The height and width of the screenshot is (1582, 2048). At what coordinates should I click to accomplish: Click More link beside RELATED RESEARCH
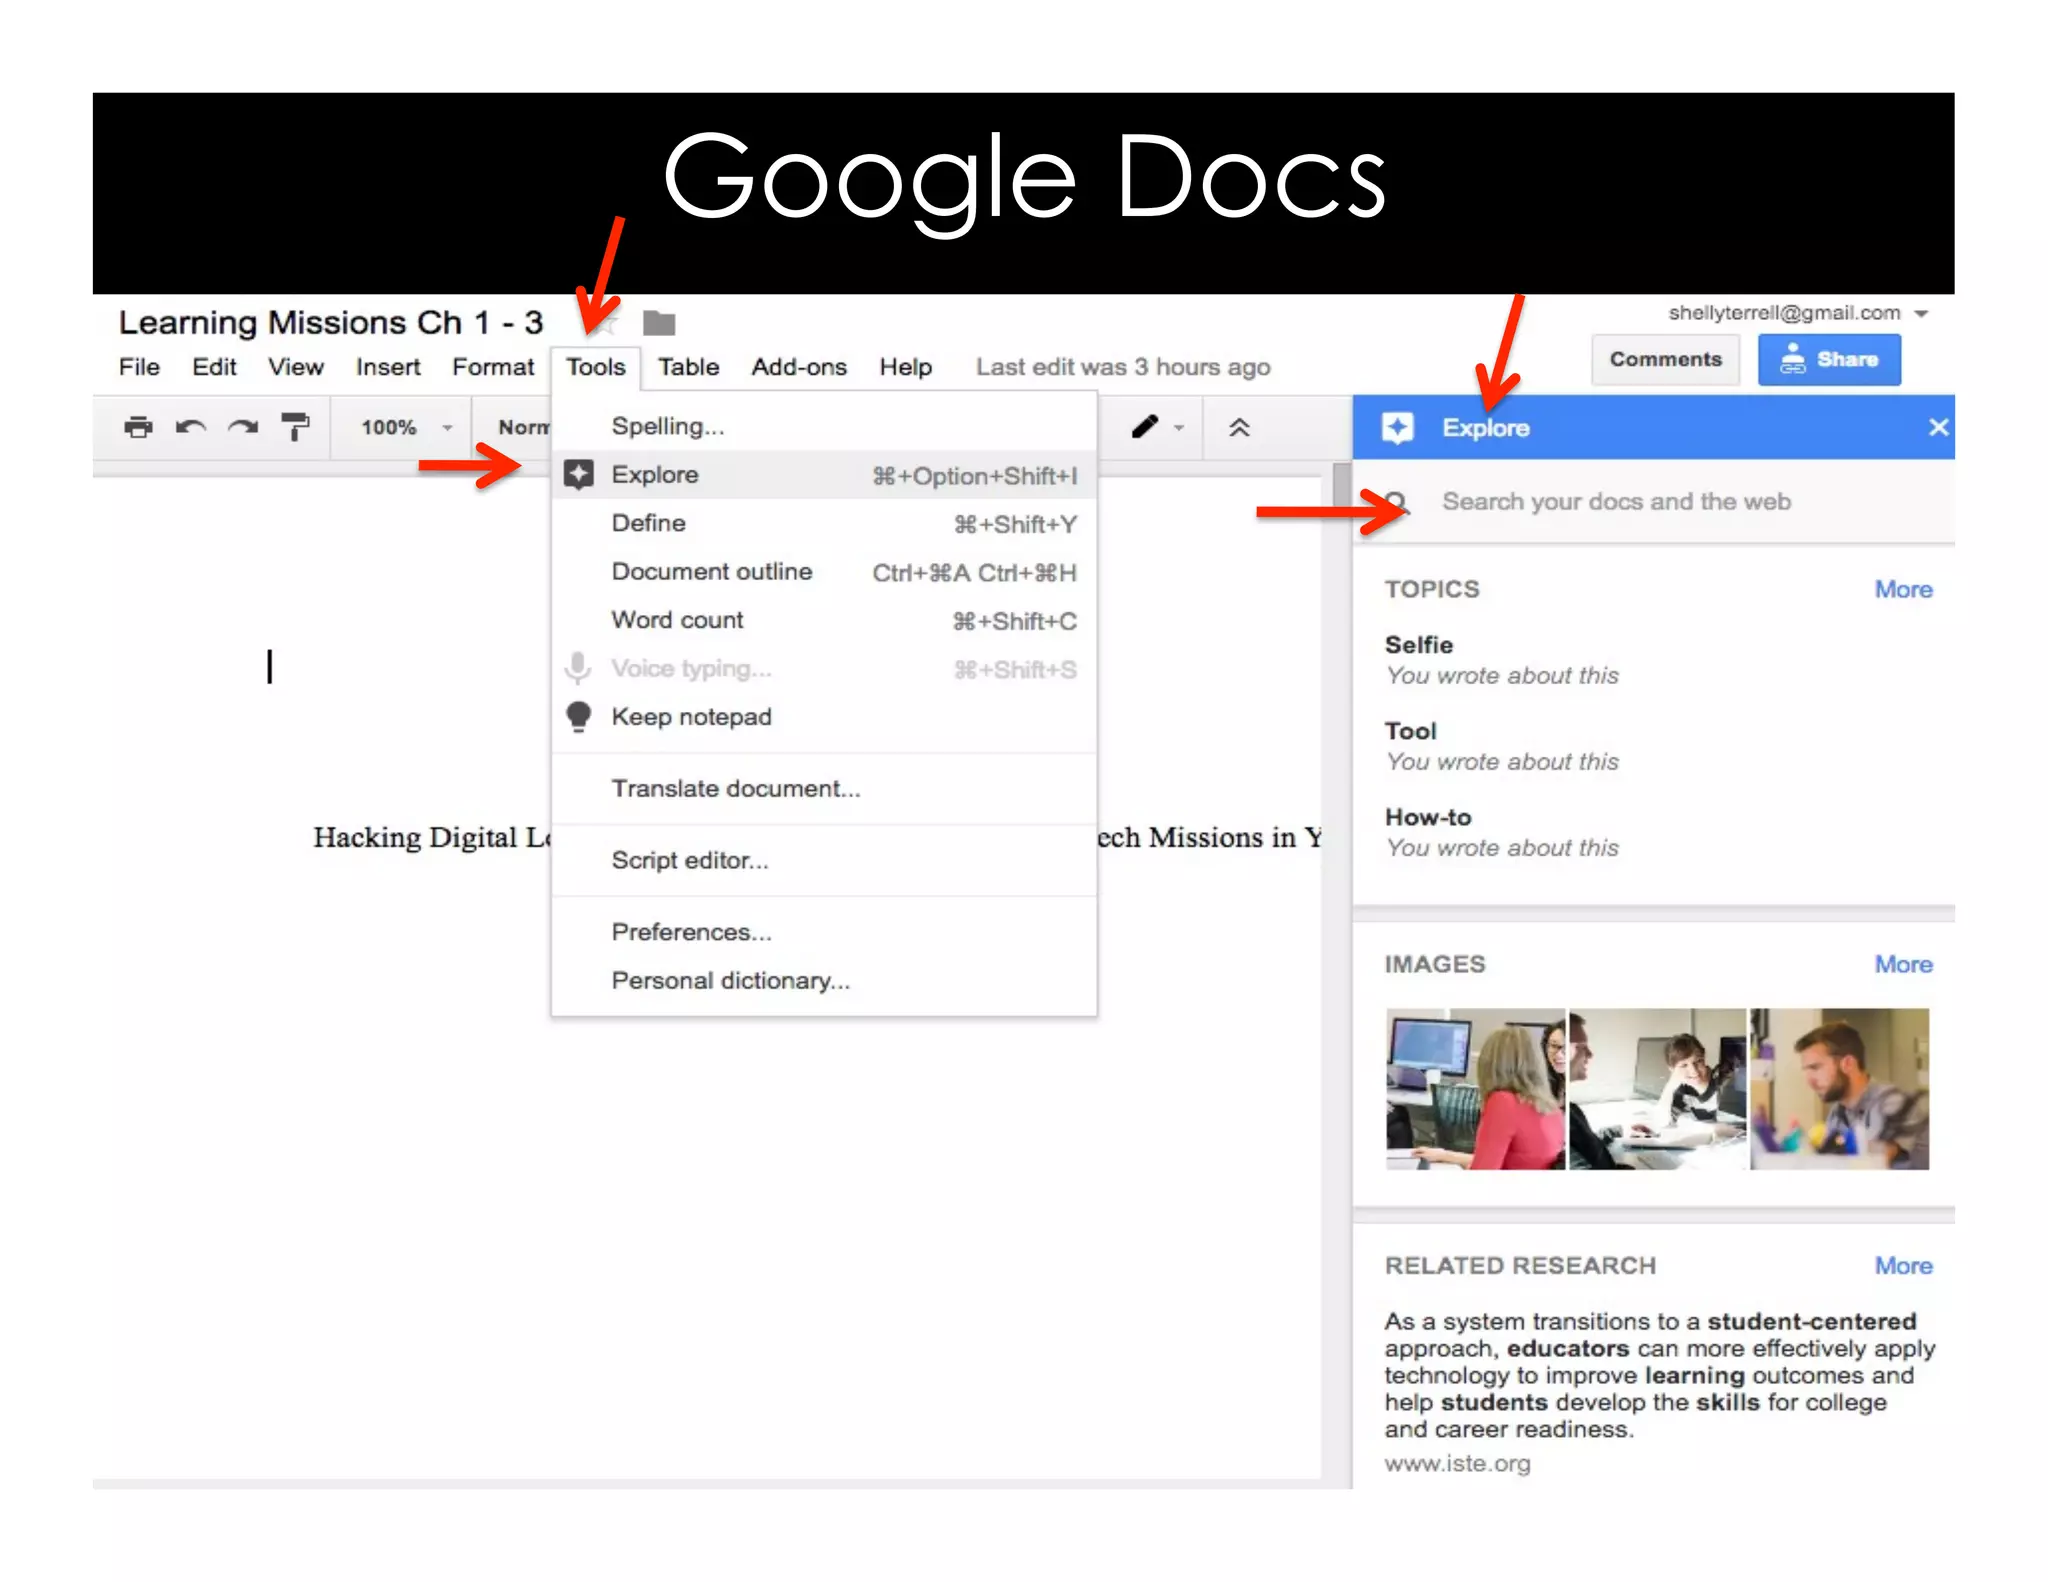(1903, 1266)
